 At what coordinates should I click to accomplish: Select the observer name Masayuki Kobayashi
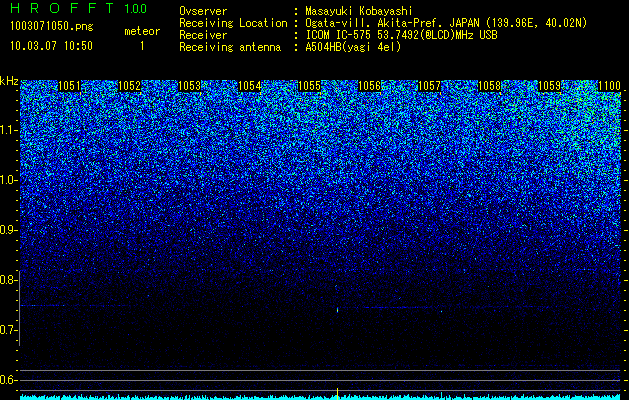tap(359, 11)
